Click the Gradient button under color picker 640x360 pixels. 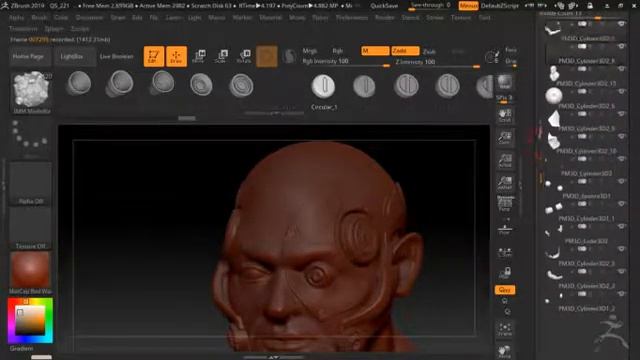tap(21, 349)
